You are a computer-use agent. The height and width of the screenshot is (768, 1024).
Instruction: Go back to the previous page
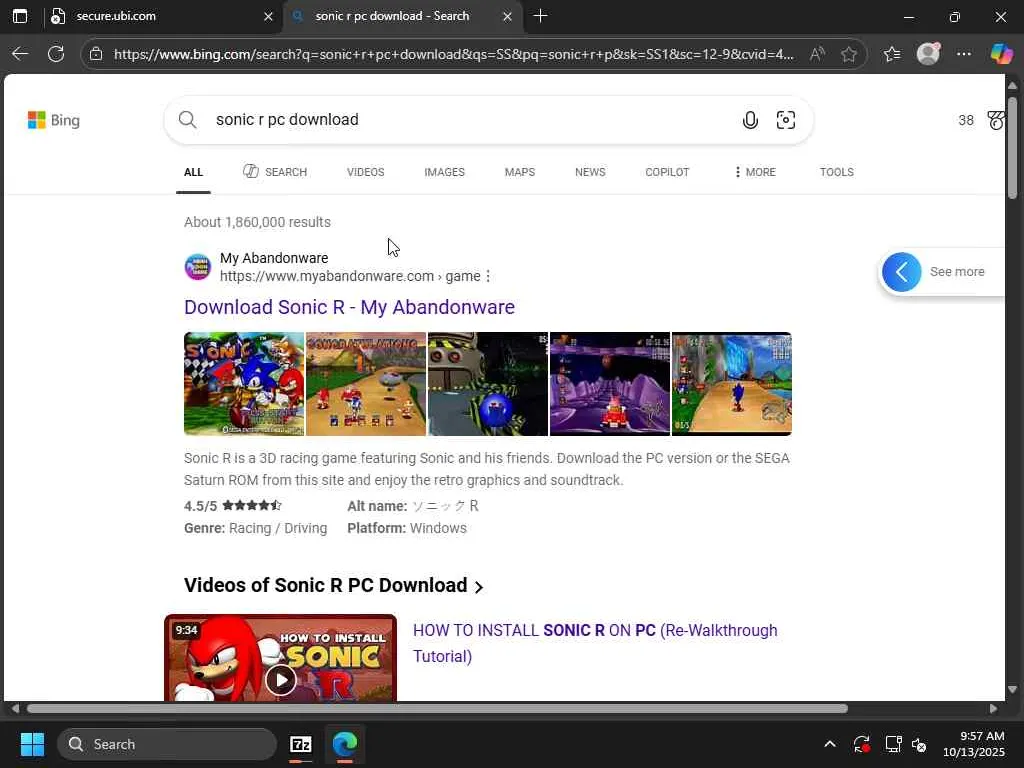(x=20, y=54)
